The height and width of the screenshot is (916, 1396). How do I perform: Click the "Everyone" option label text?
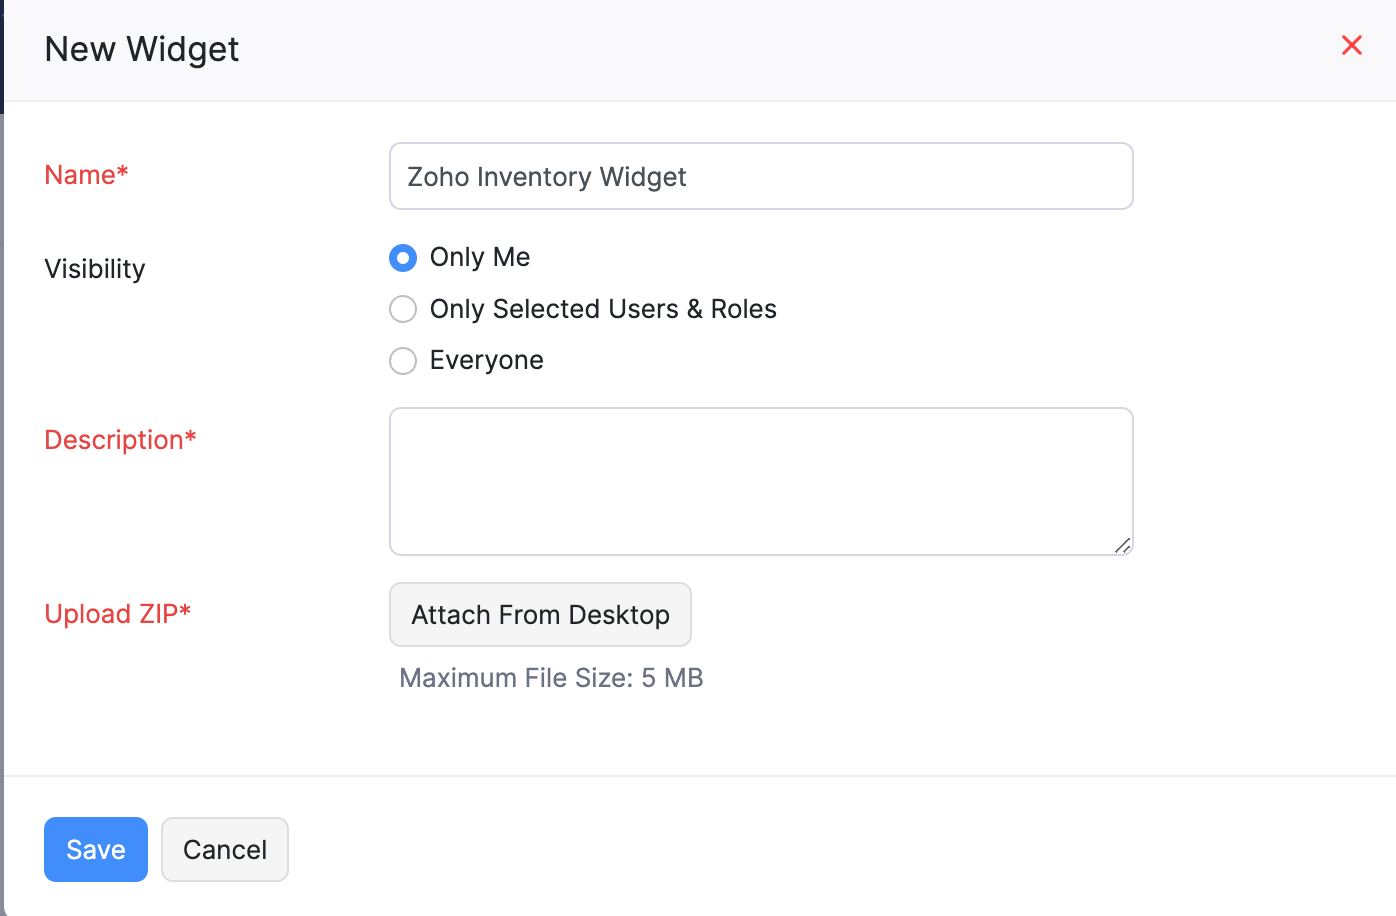click(x=487, y=360)
